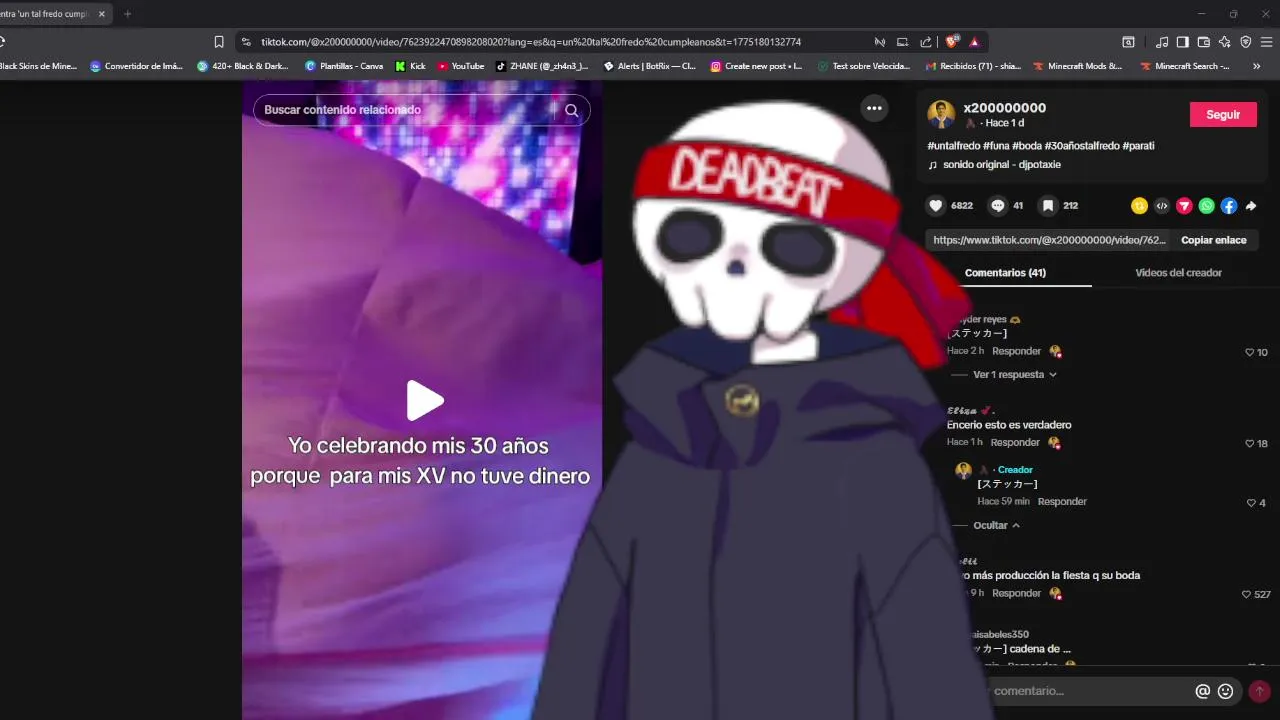Viewport: 1280px width, 720px height.
Task: Reply to the 'Encerio esto es verdadero' comment
Action: (x=1015, y=443)
